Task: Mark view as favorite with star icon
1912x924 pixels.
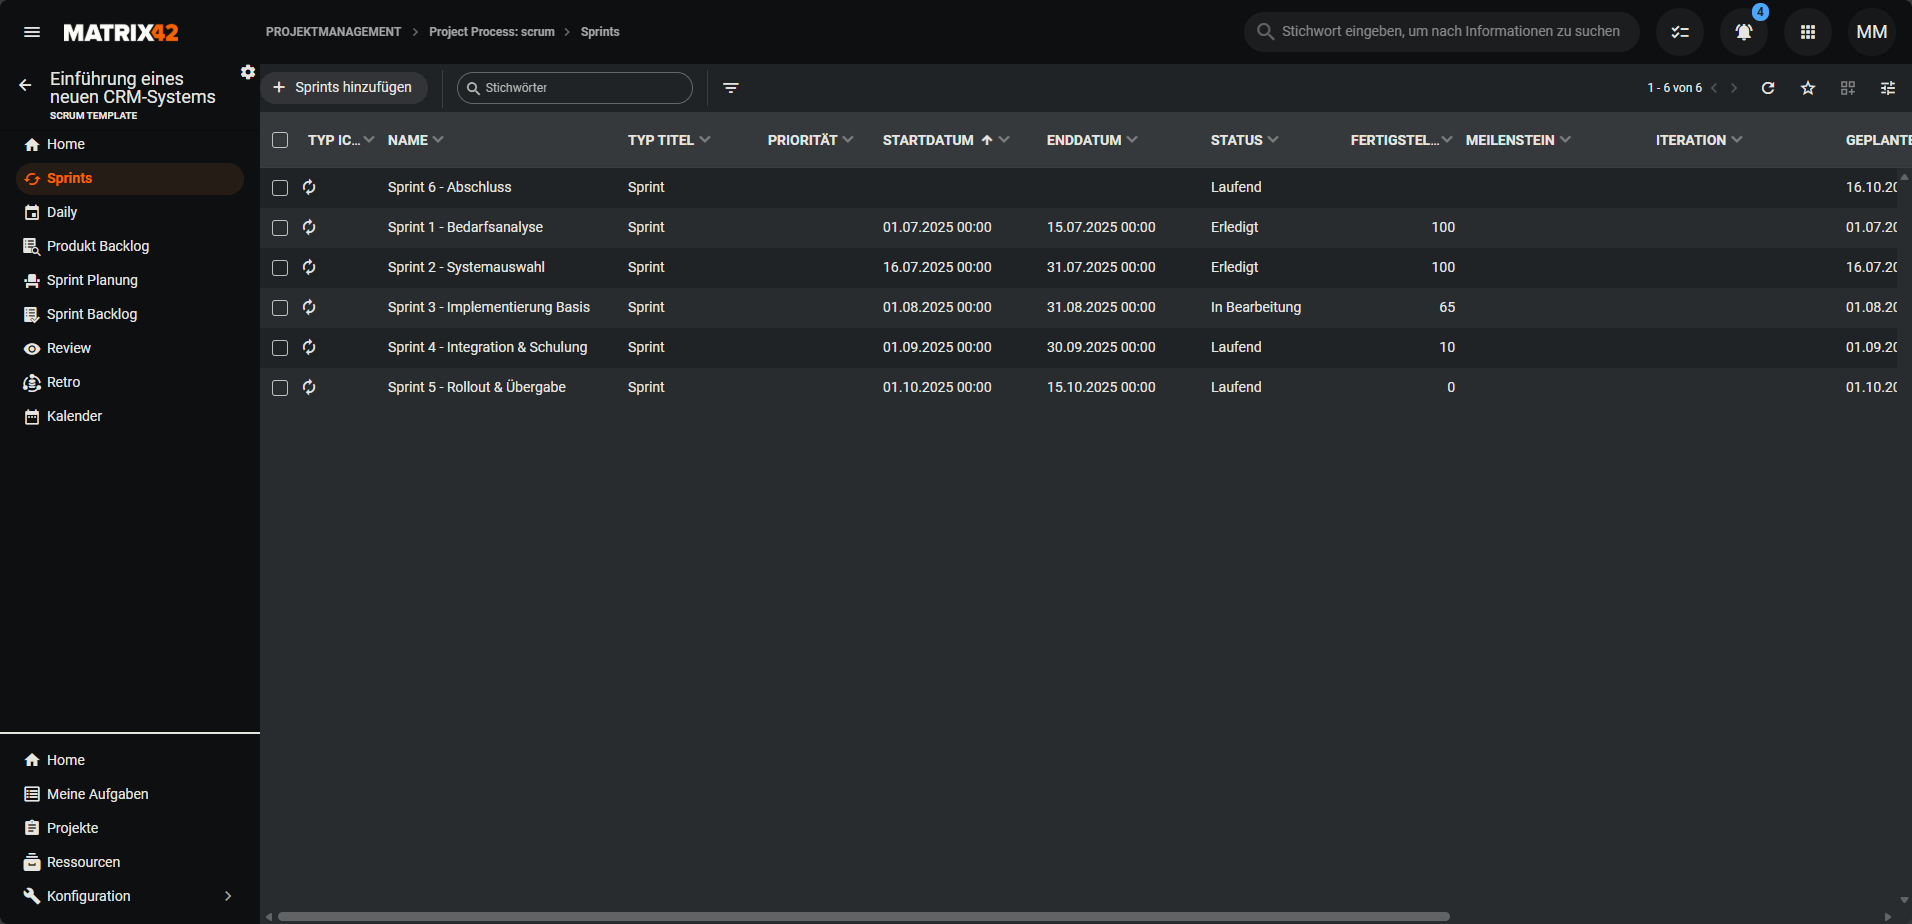Action: point(1808,88)
